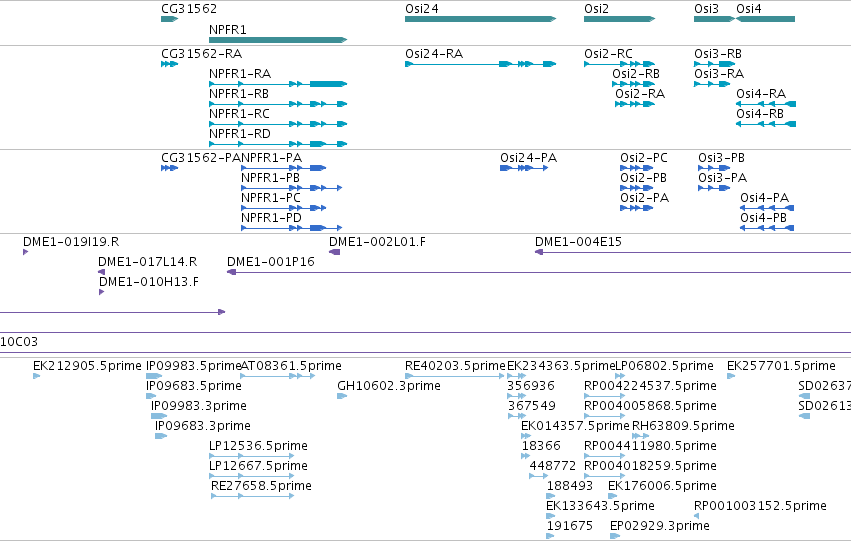Screen dimensions: 851x541
Task: Click transcript Osi3-RA
Action: (712, 84)
